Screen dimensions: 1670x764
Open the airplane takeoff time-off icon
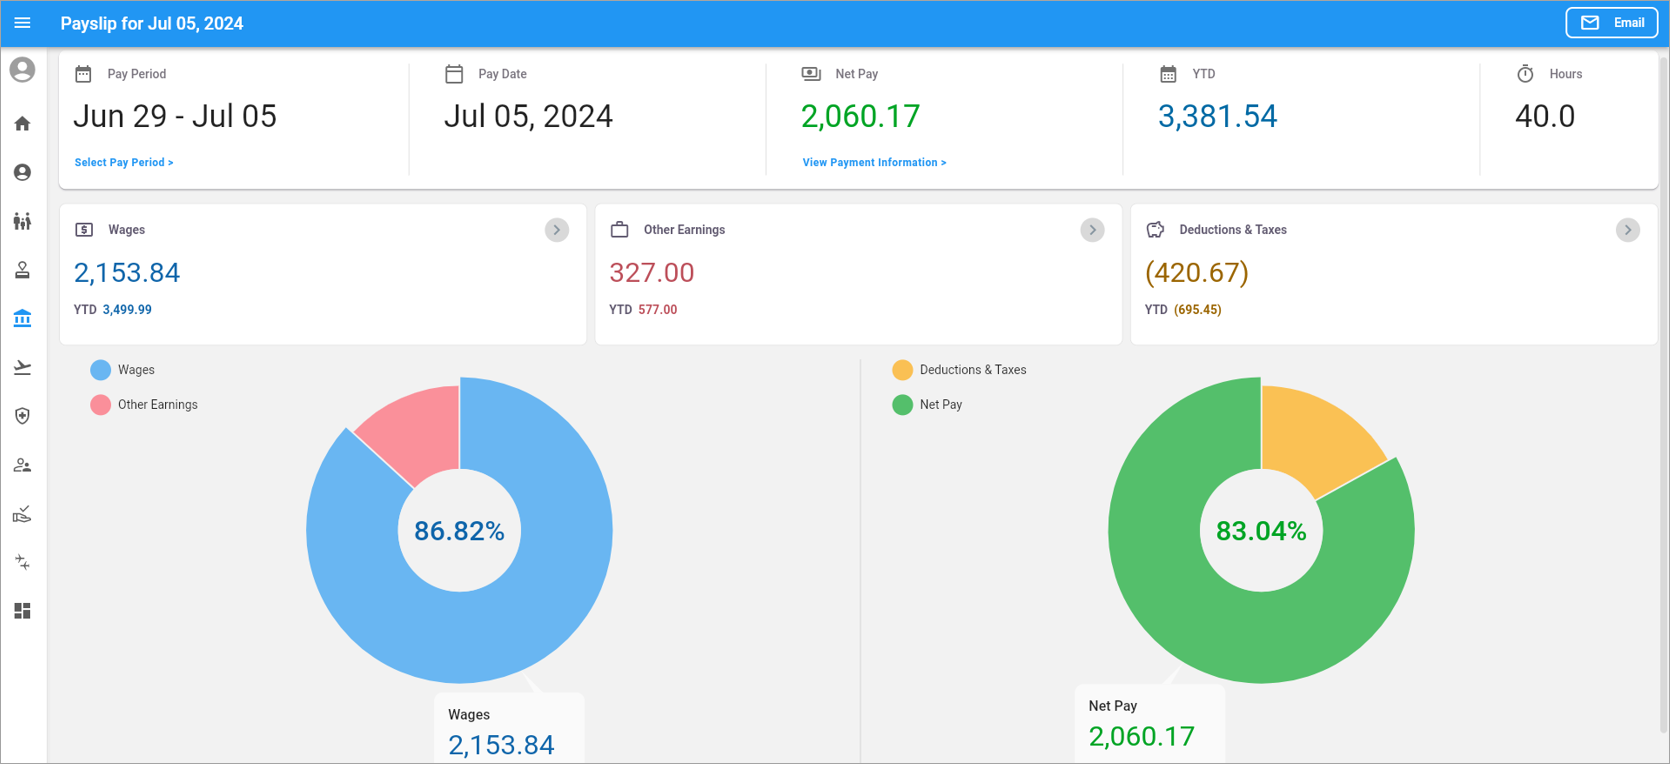point(22,368)
